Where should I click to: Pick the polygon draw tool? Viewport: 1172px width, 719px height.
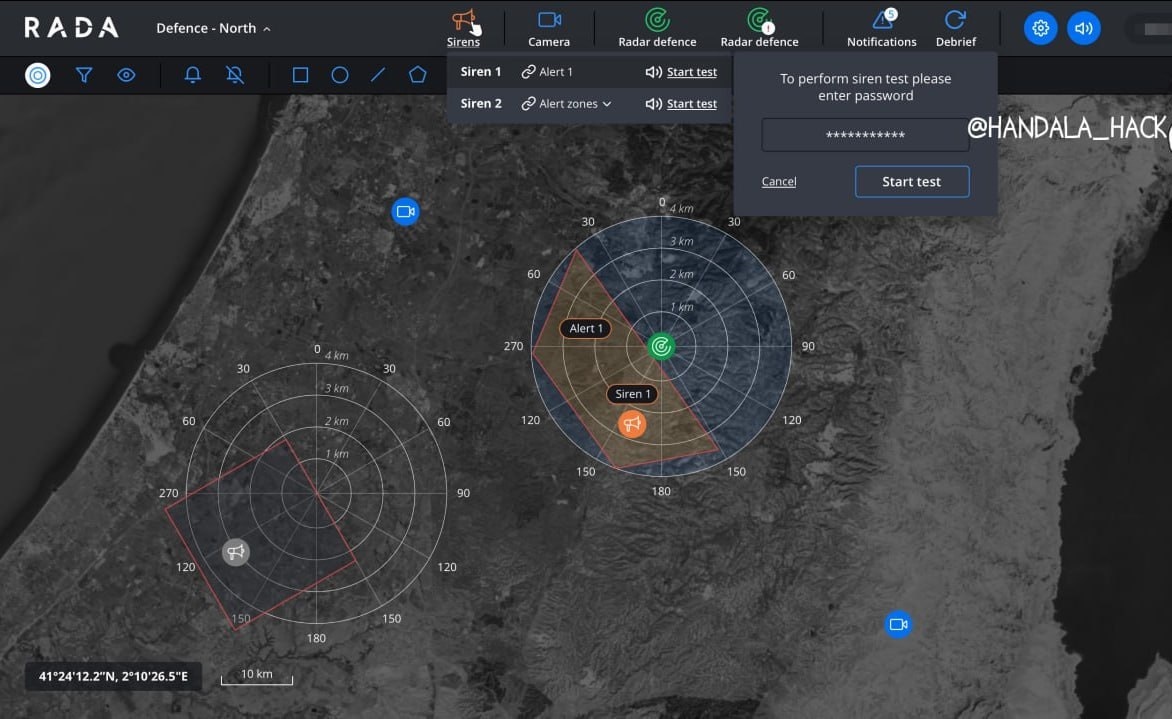click(x=417, y=75)
